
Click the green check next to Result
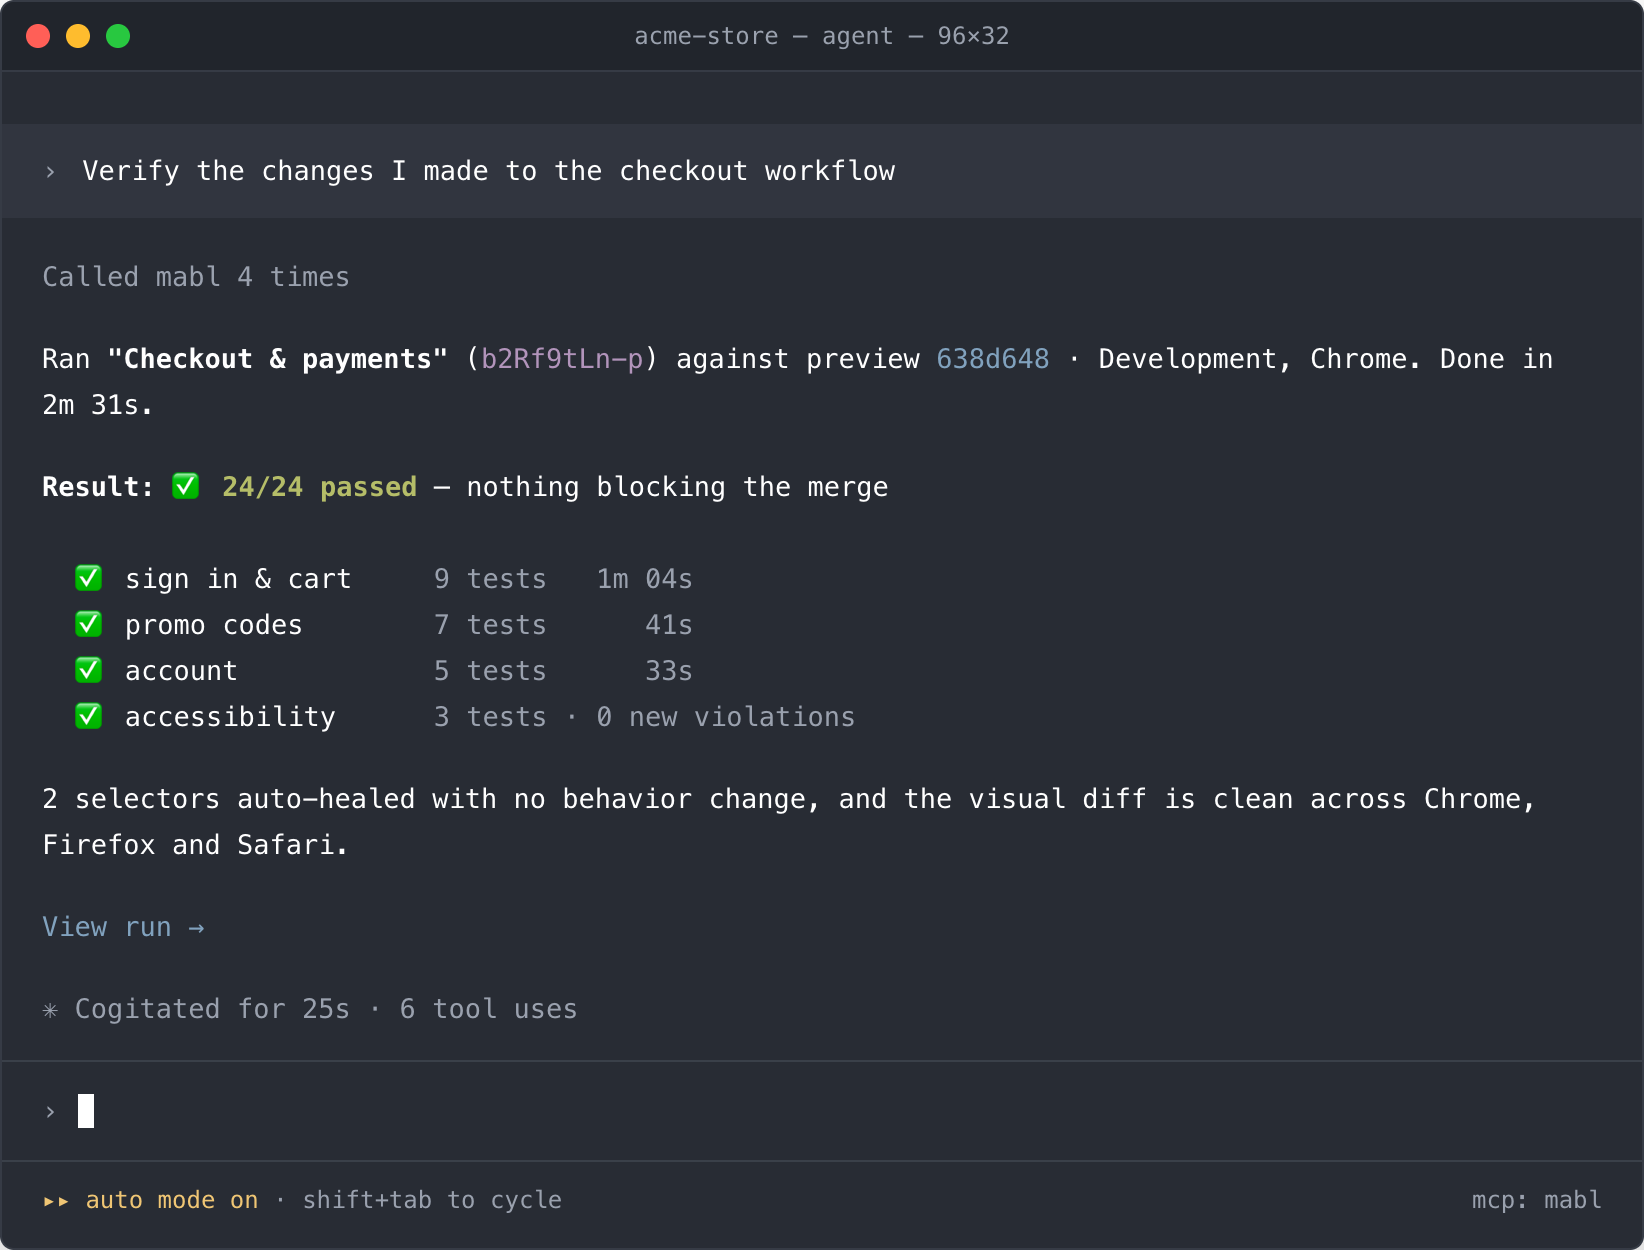coord(186,486)
